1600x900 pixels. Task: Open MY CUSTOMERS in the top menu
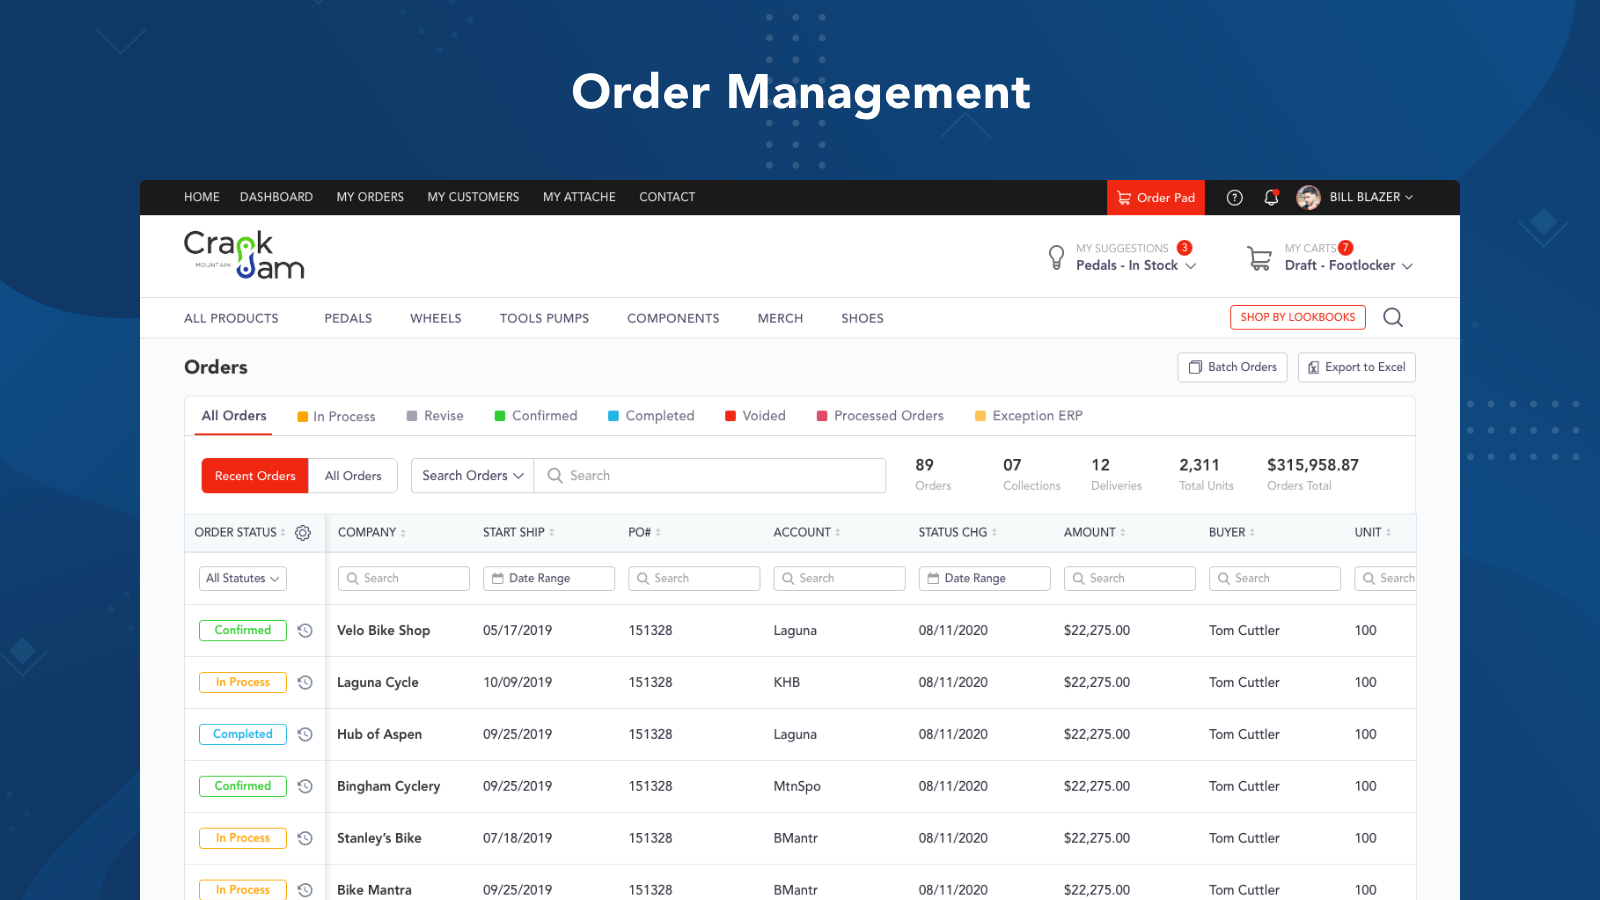coord(473,197)
